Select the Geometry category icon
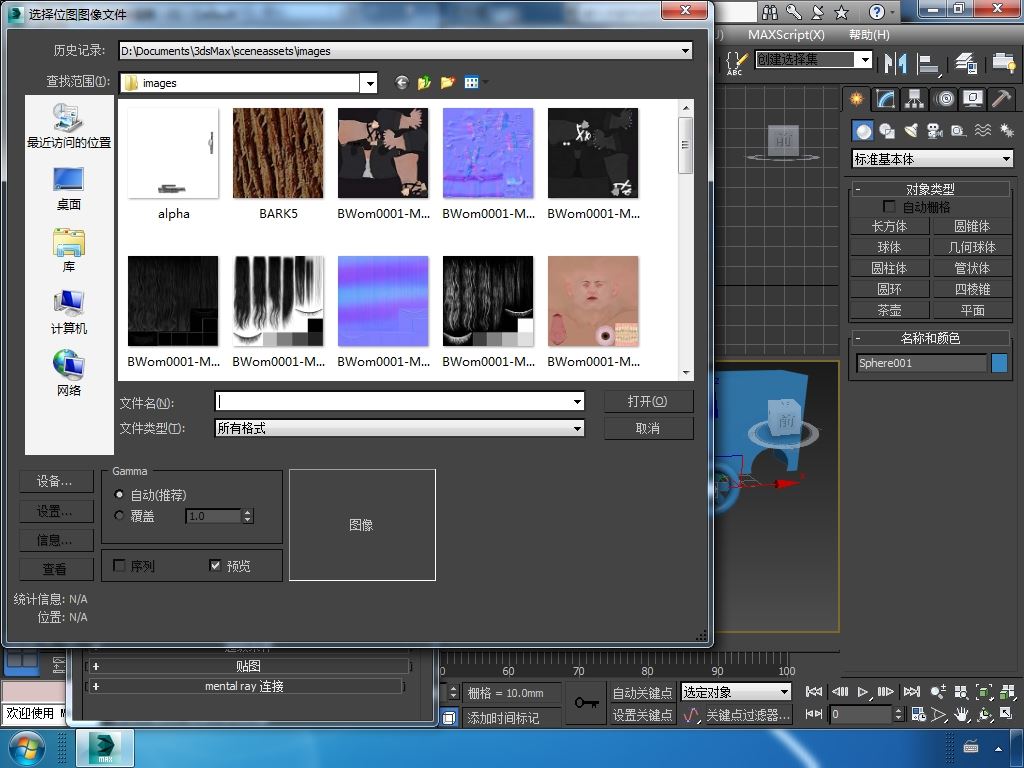Image resolution: width=1024 pixels, height=768 pixels. click(x=863, y=131)
